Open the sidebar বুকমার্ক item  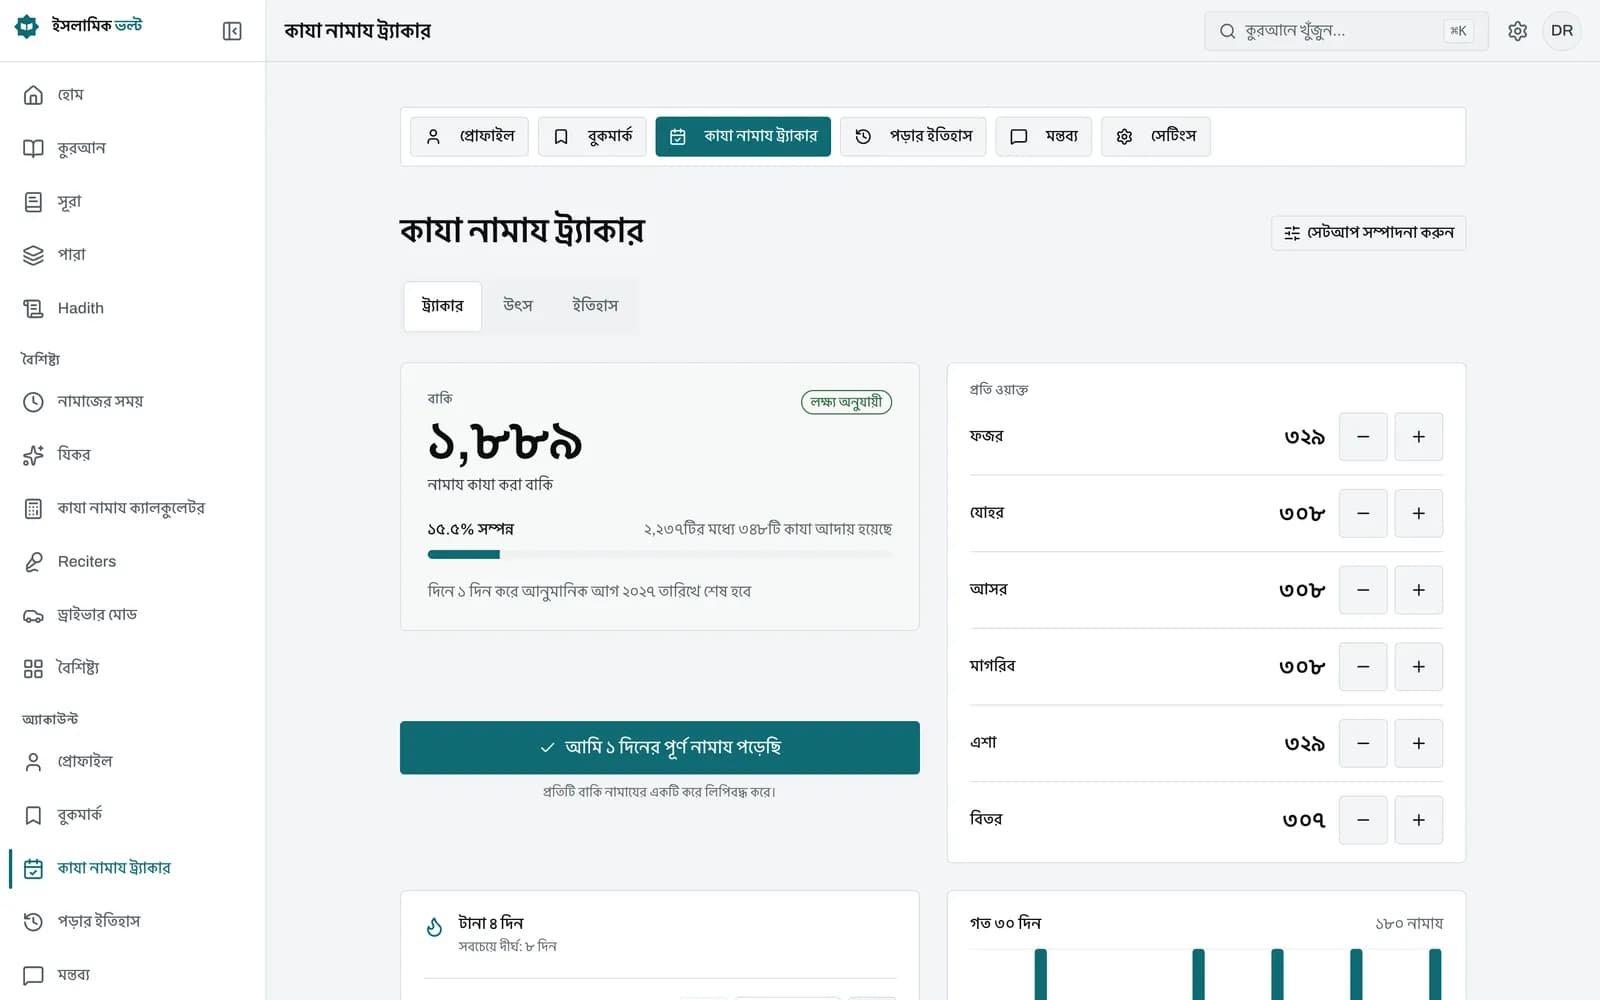coord(132,815)
